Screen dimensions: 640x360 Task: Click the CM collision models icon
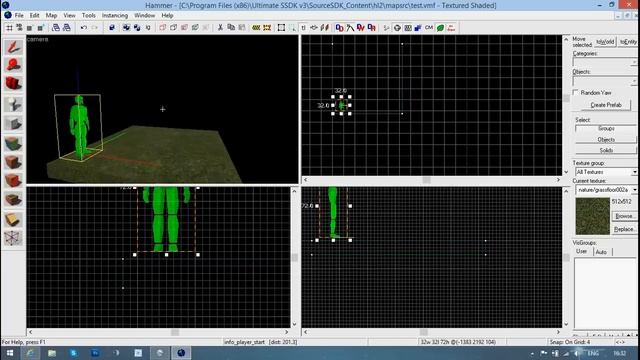(429, 28)
